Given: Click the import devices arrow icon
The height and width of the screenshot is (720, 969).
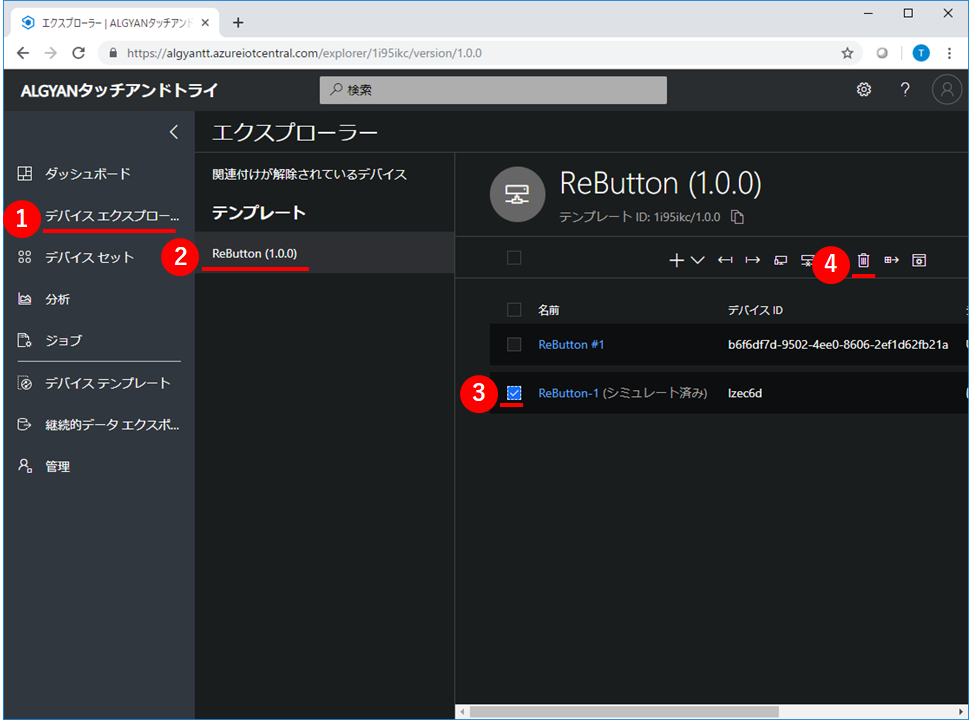Looking at the screenshot, I should point(725,260).
